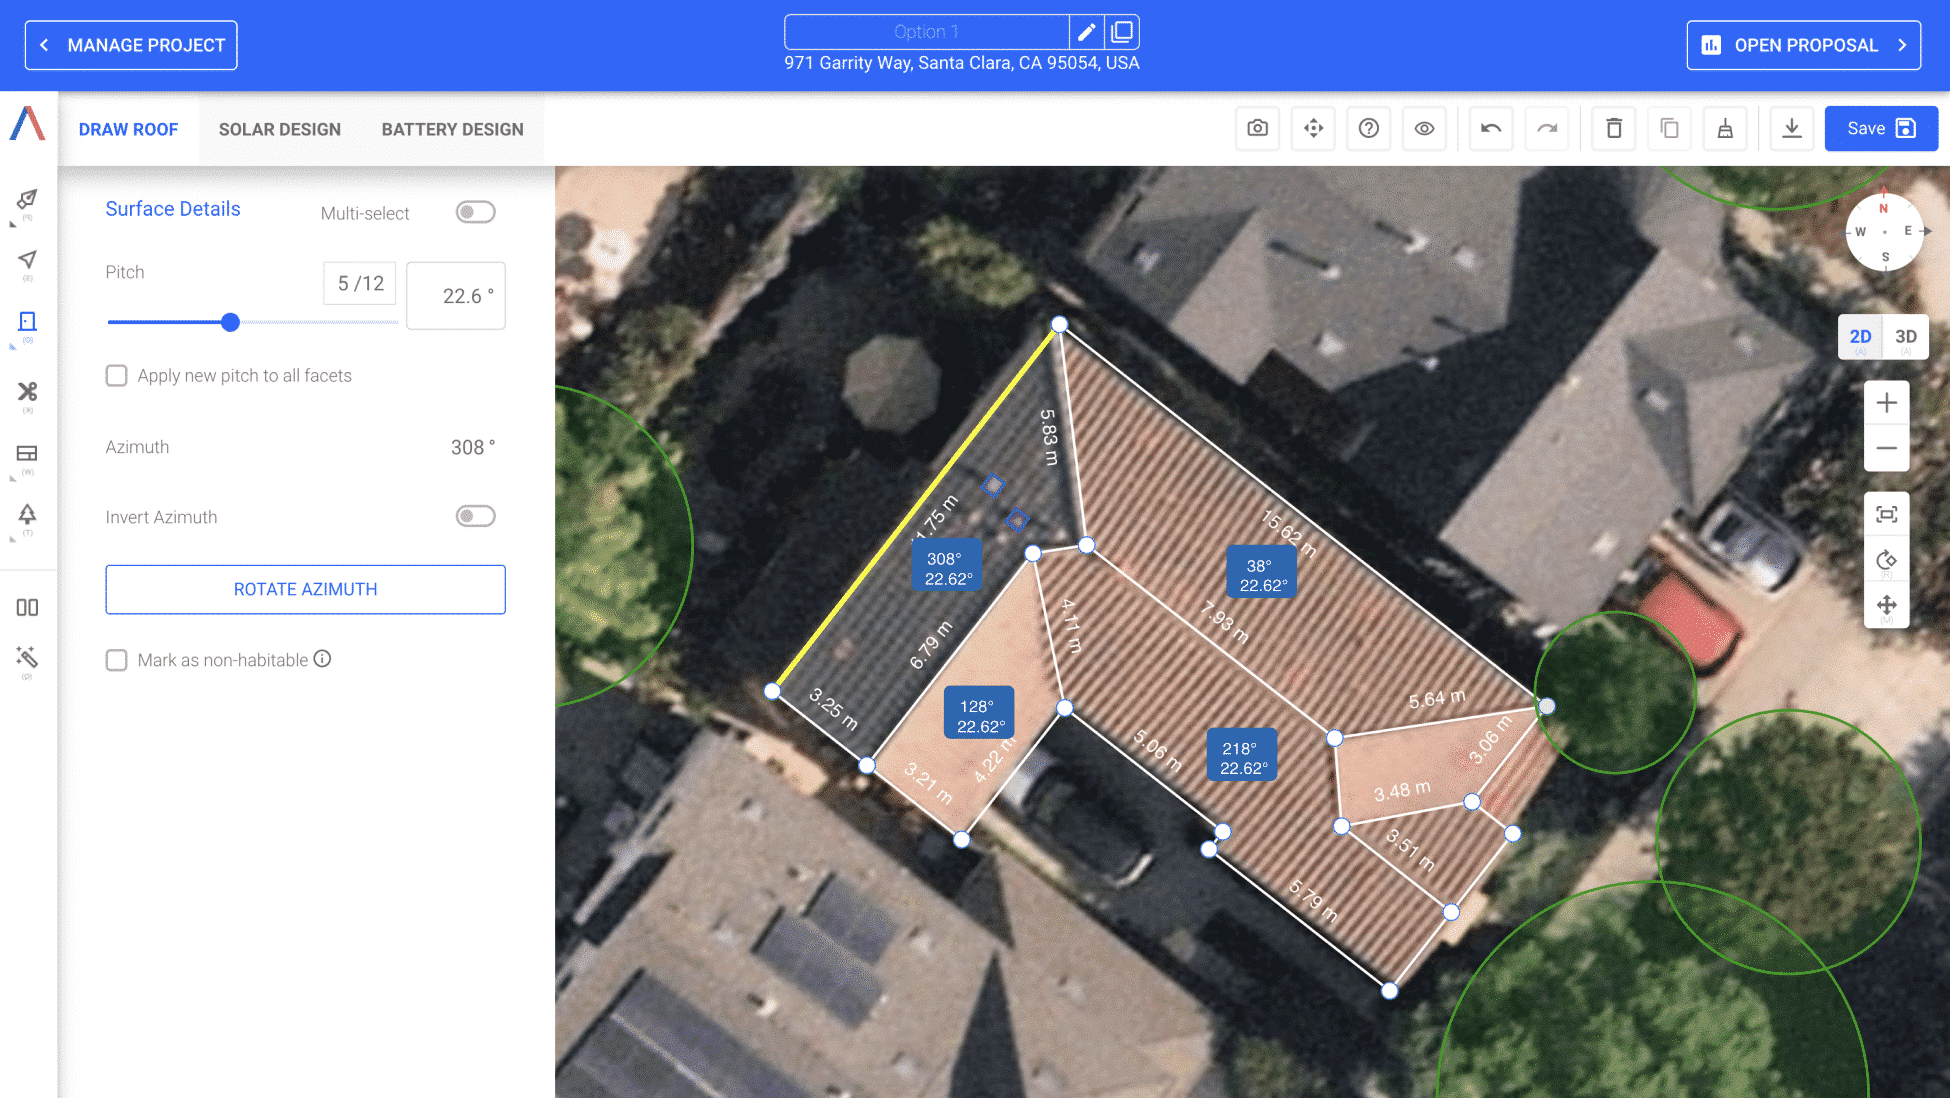Click the recenter crosshair arrows icon
This screenshot has width=1950, height=1098.
tap(1314, 128)
